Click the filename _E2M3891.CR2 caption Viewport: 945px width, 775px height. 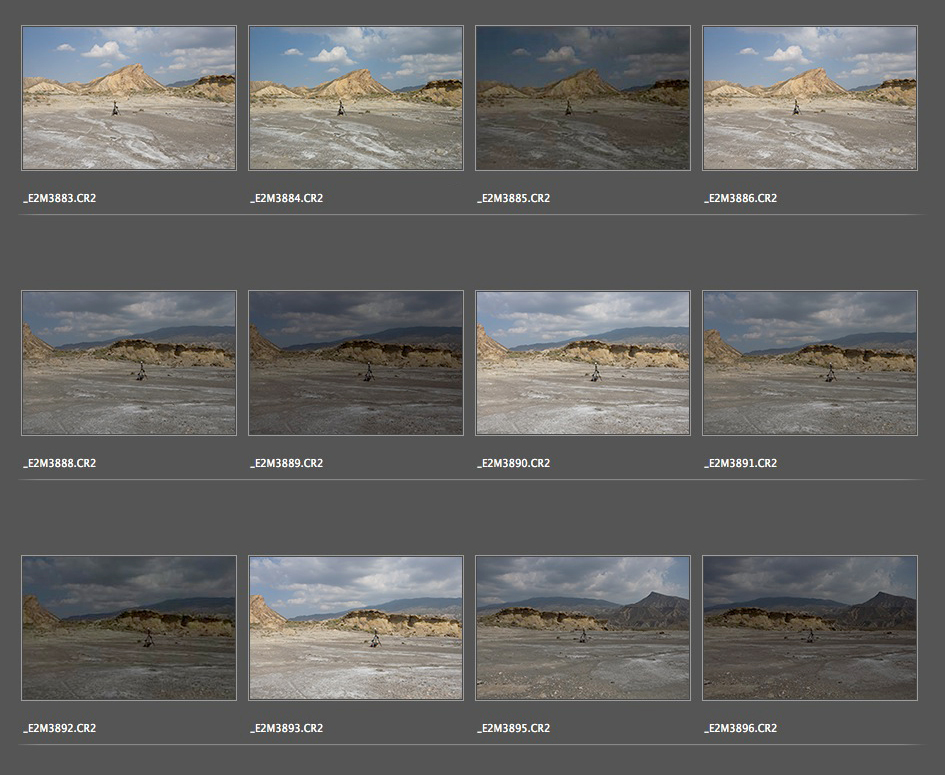pos(740,464)
